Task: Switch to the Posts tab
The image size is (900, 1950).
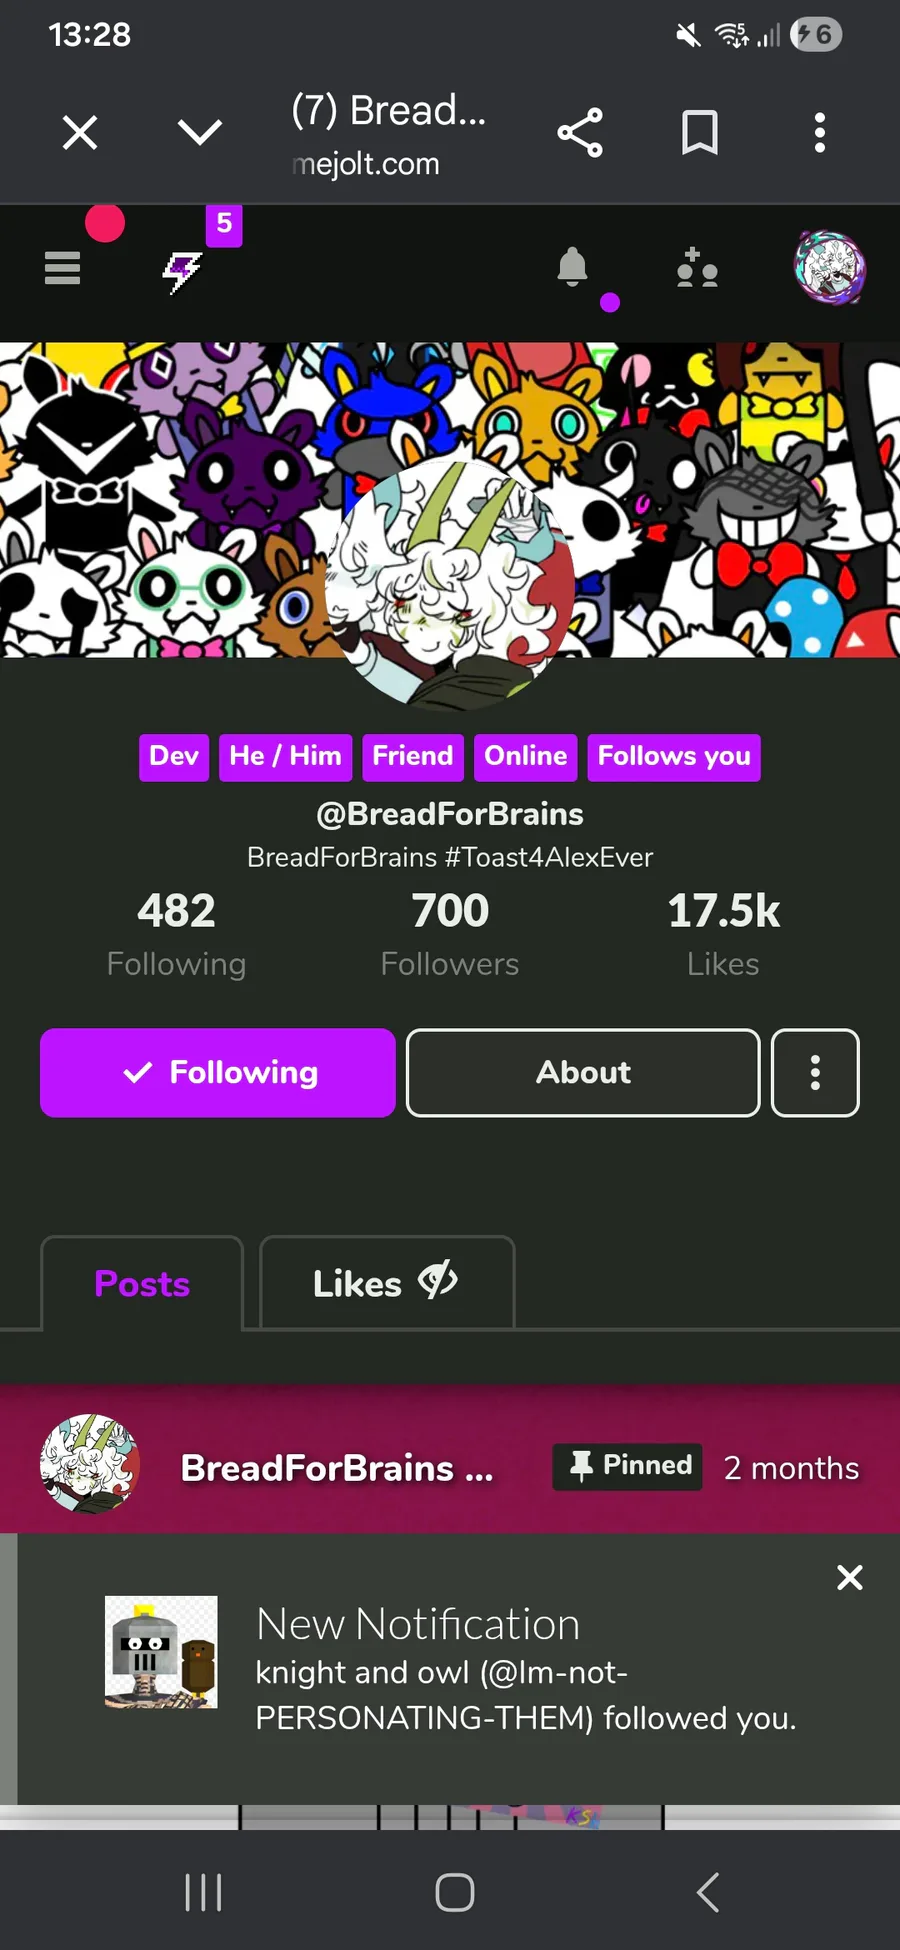Action: (x=142, y=1284)
